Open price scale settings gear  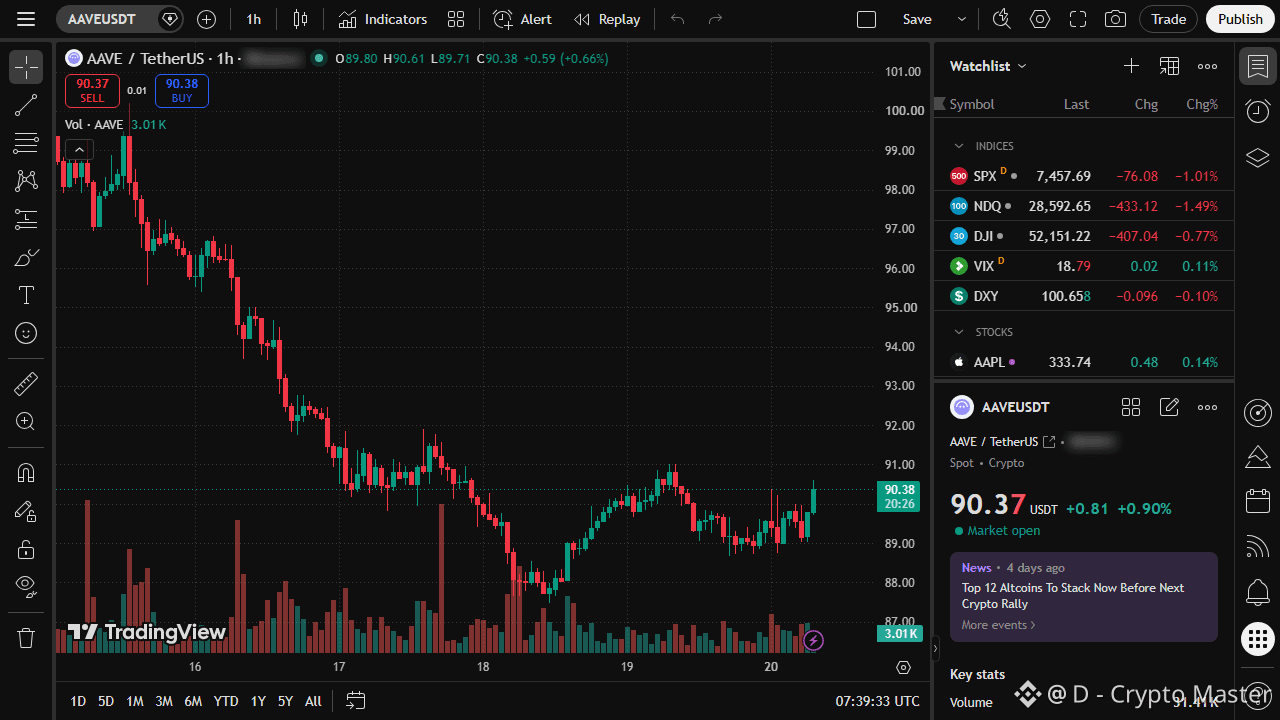click(904, 668)
